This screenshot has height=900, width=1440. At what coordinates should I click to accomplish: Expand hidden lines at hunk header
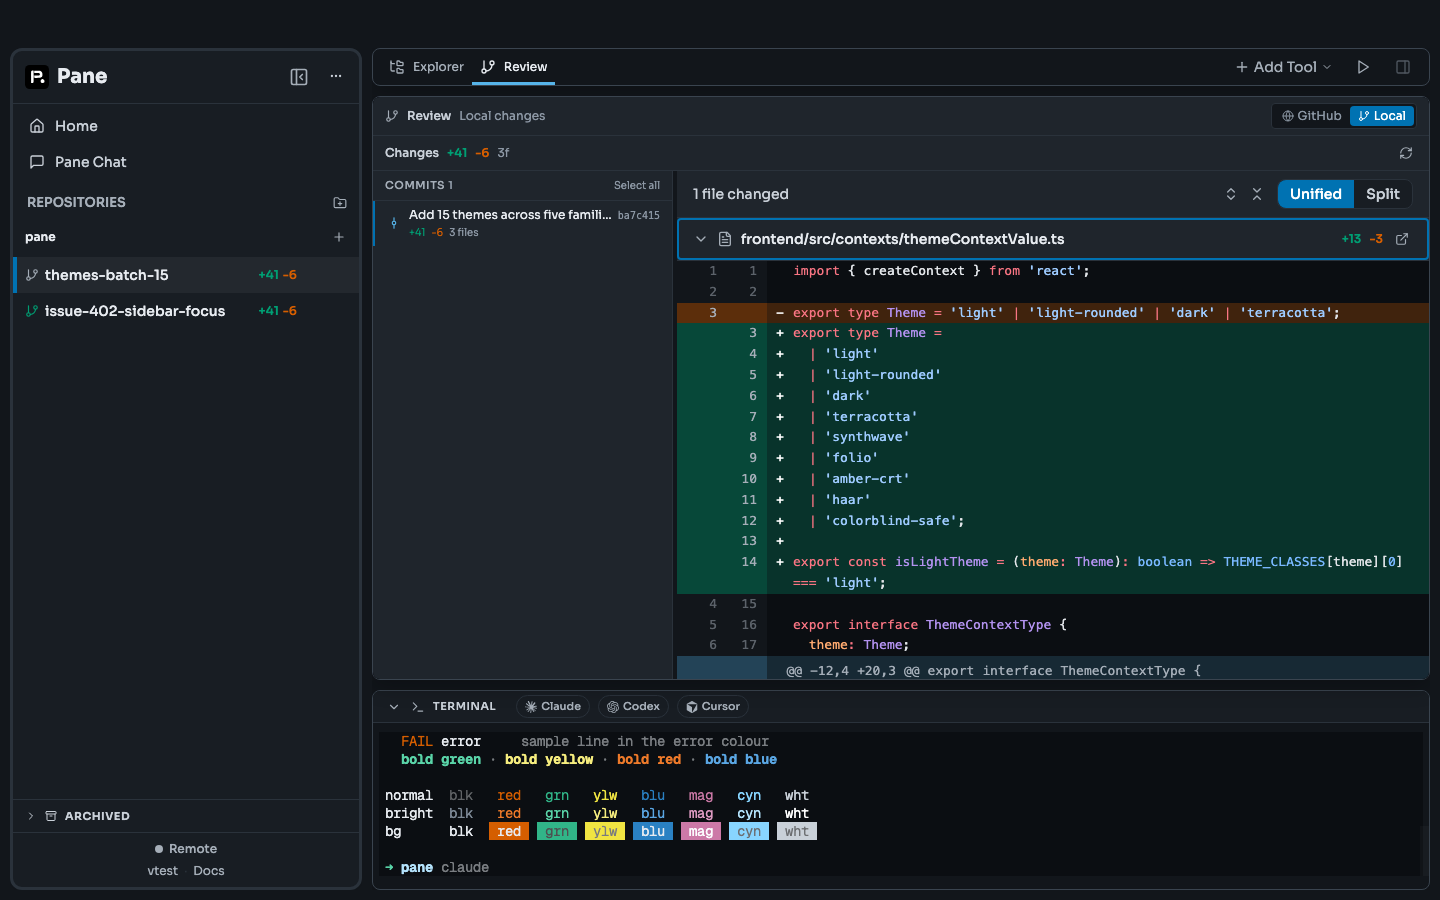[x=1053, y=670]
